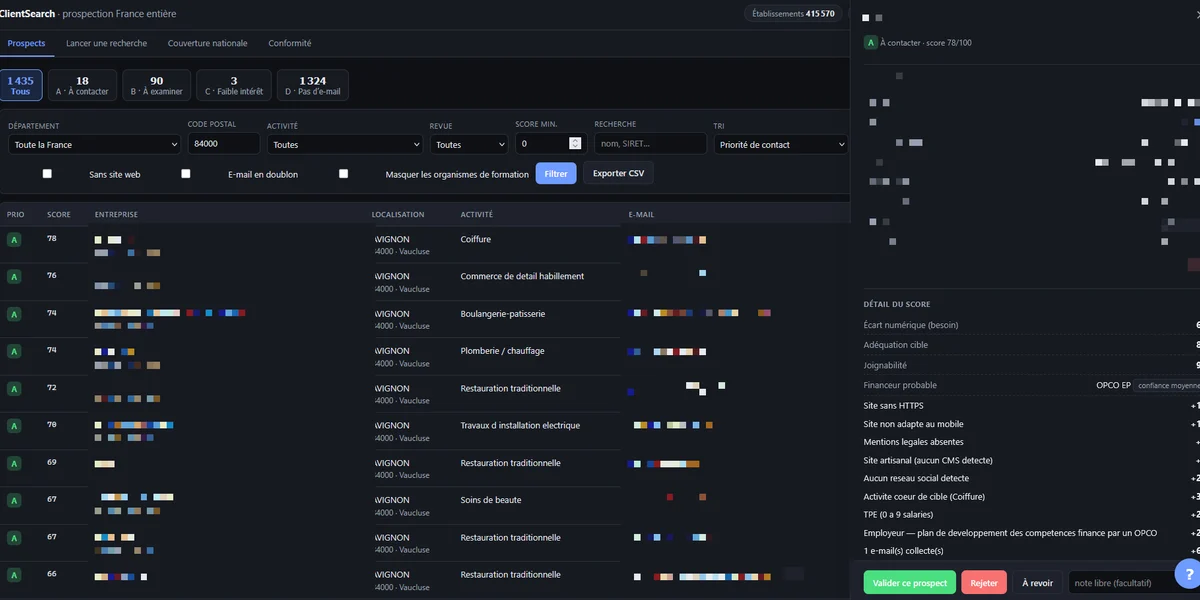Click priority A badge in score 76 row
Viewport: 1200px width, 600px height.
pos(14,277)
